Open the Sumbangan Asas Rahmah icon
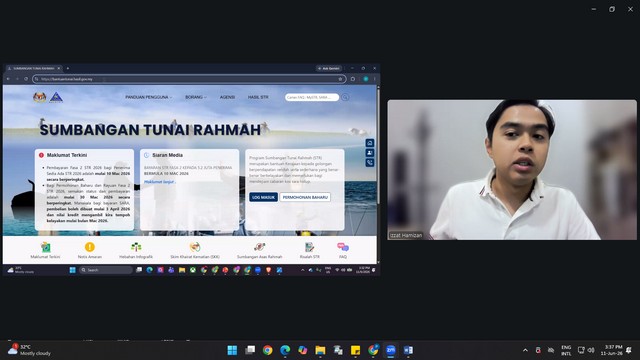This screenshot has height=360, width=640. point(260,247)
